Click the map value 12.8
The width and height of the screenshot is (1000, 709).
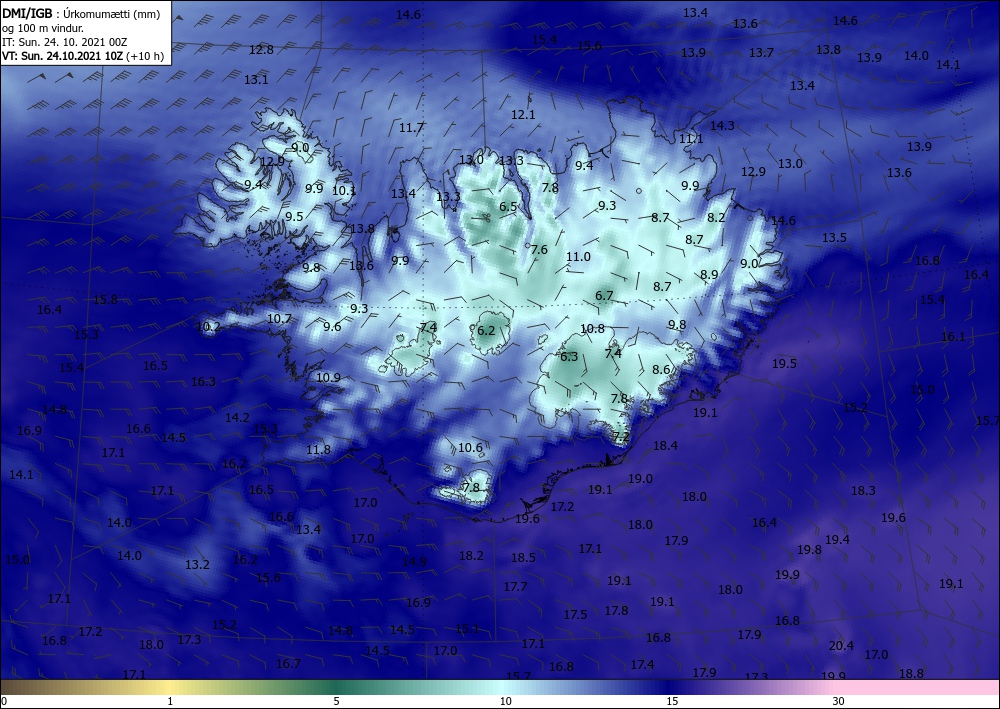(x=261, y=49)
